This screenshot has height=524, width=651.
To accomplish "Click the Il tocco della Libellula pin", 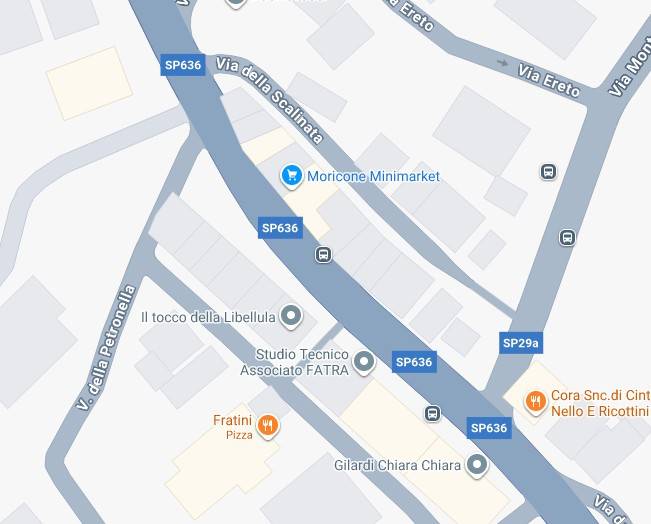I will tap(291, 316).
